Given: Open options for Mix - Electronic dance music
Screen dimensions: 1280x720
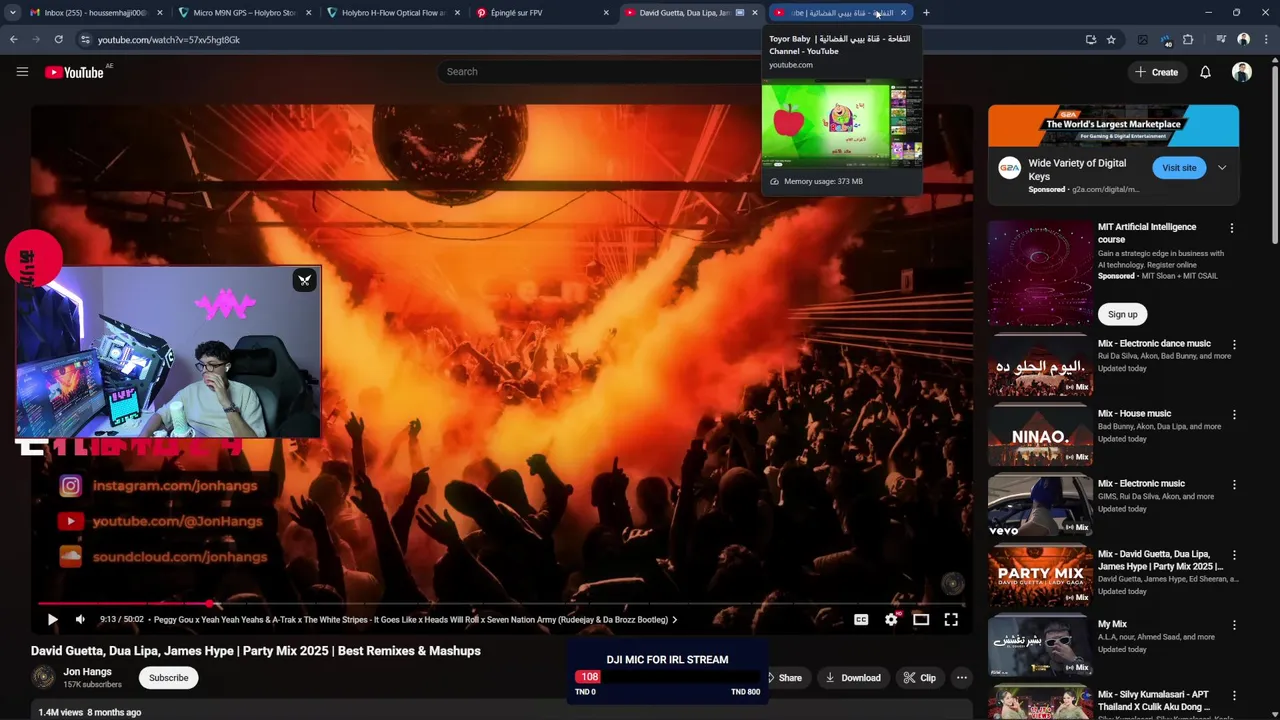Looking at the screenshot, I should tap(1234, 344).
